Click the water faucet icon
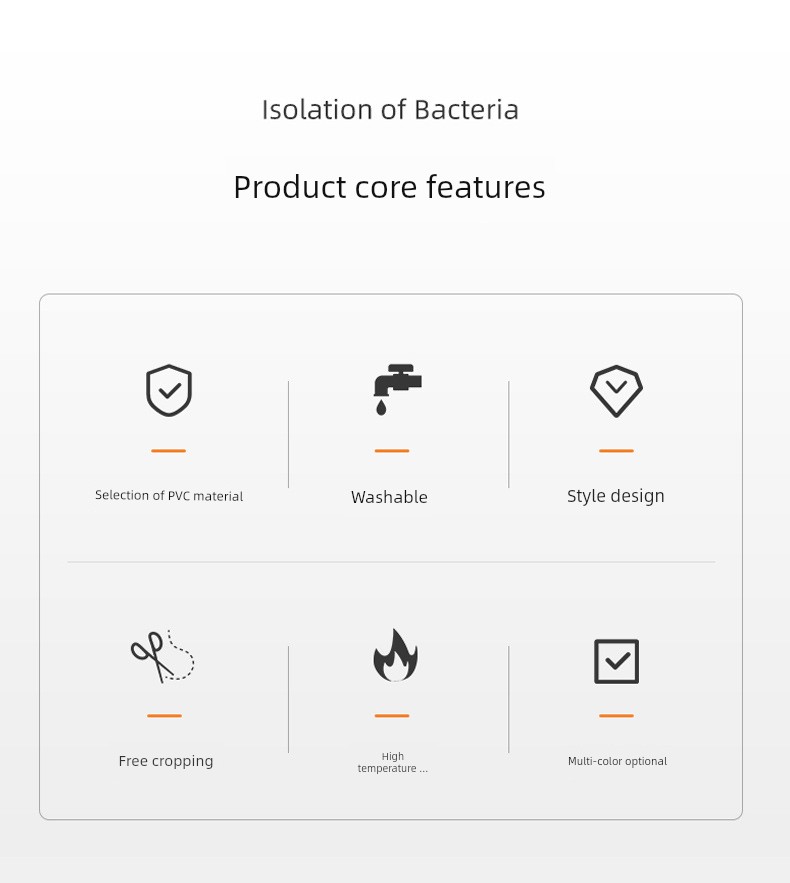 pyautogui.click(x=398, y=390)
